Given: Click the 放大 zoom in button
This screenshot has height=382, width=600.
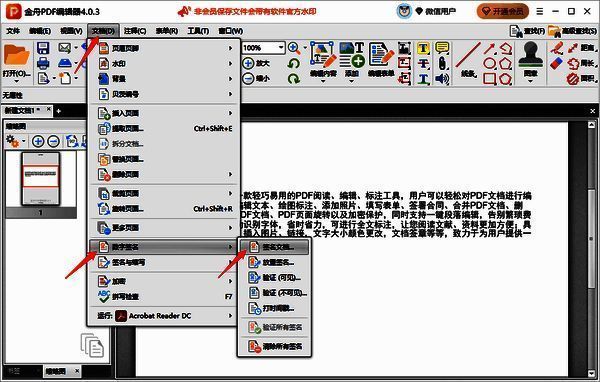Looking at the screenshot, I should click(256, 63).
